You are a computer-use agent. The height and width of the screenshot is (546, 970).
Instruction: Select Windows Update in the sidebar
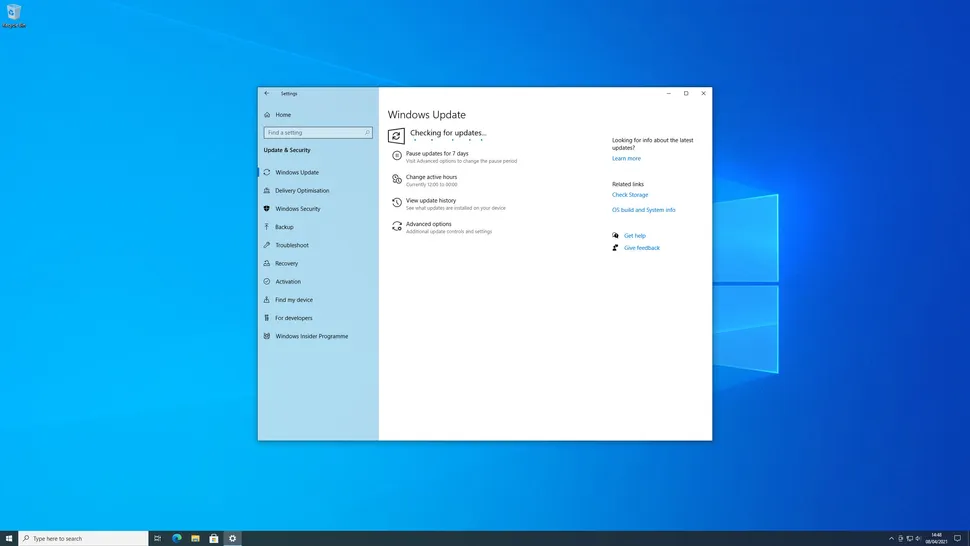click(x=297, y=173)
